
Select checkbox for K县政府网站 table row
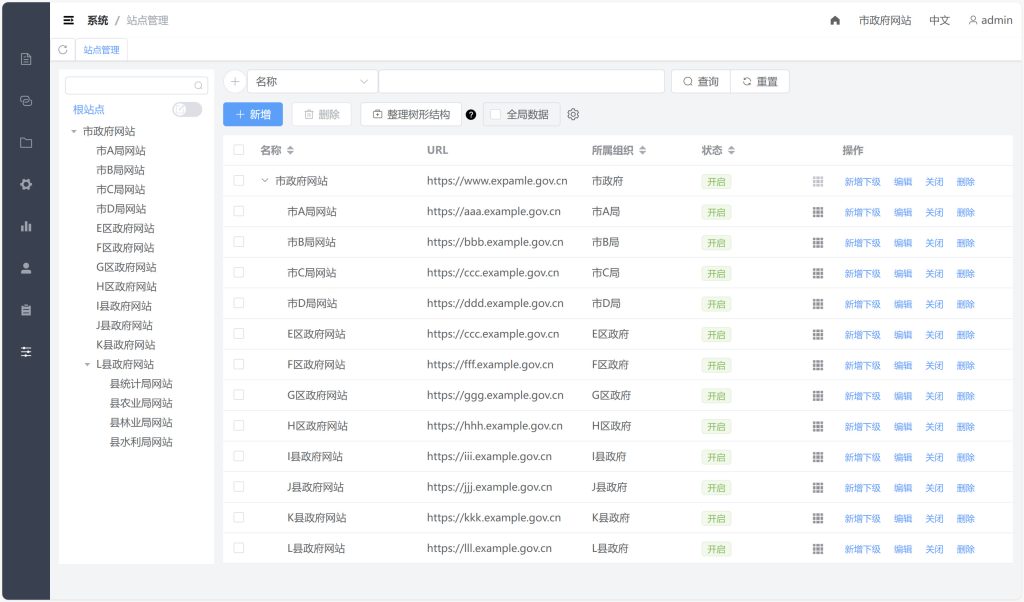click(239, 518)
